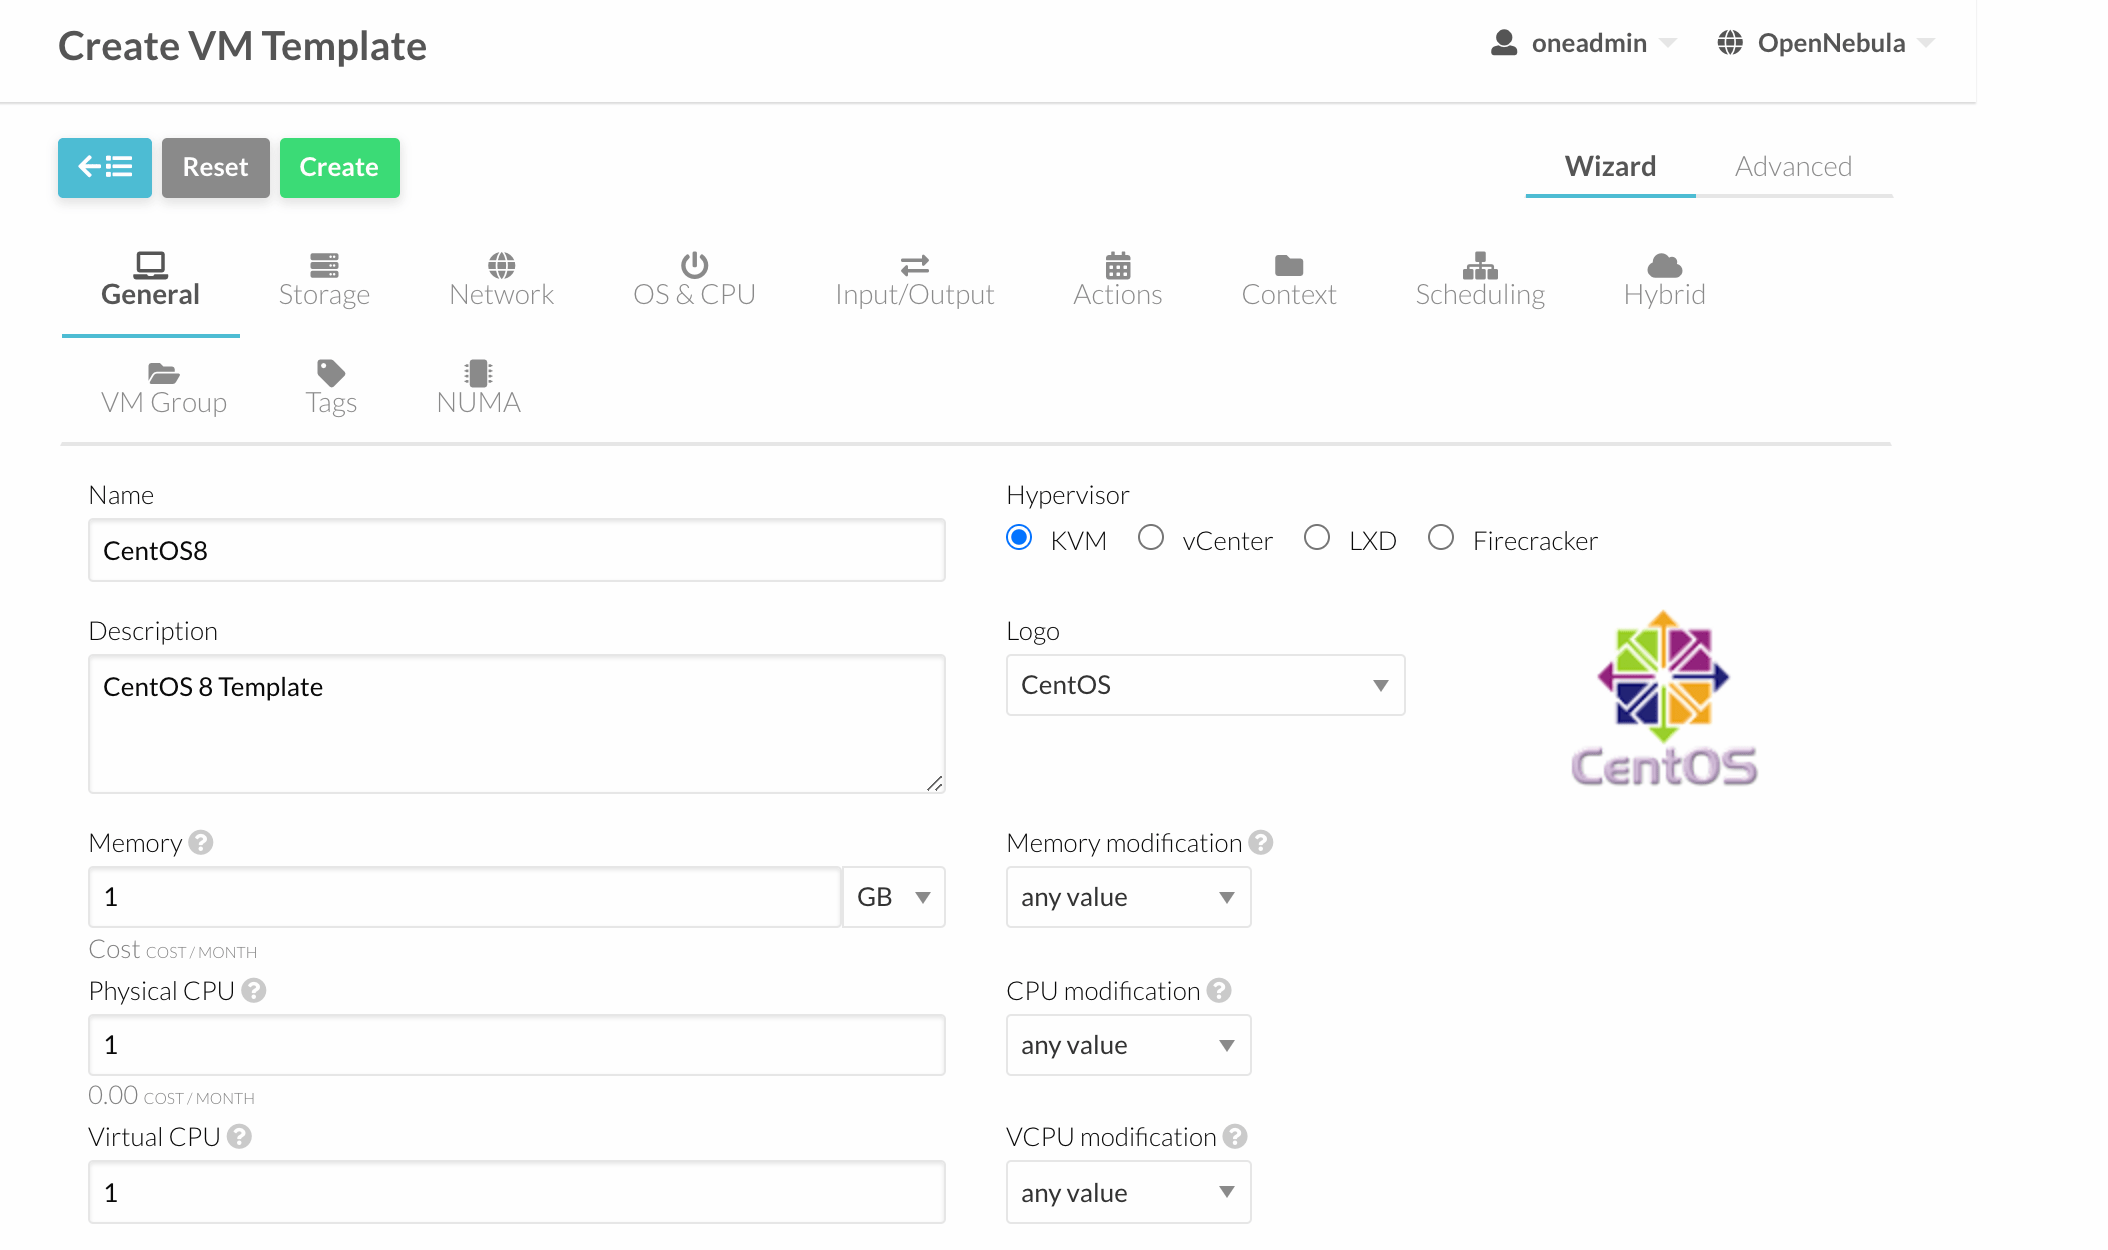Click the Virtual CPU input field
Screen dimensions: 2108x1250
(517, 1192)
